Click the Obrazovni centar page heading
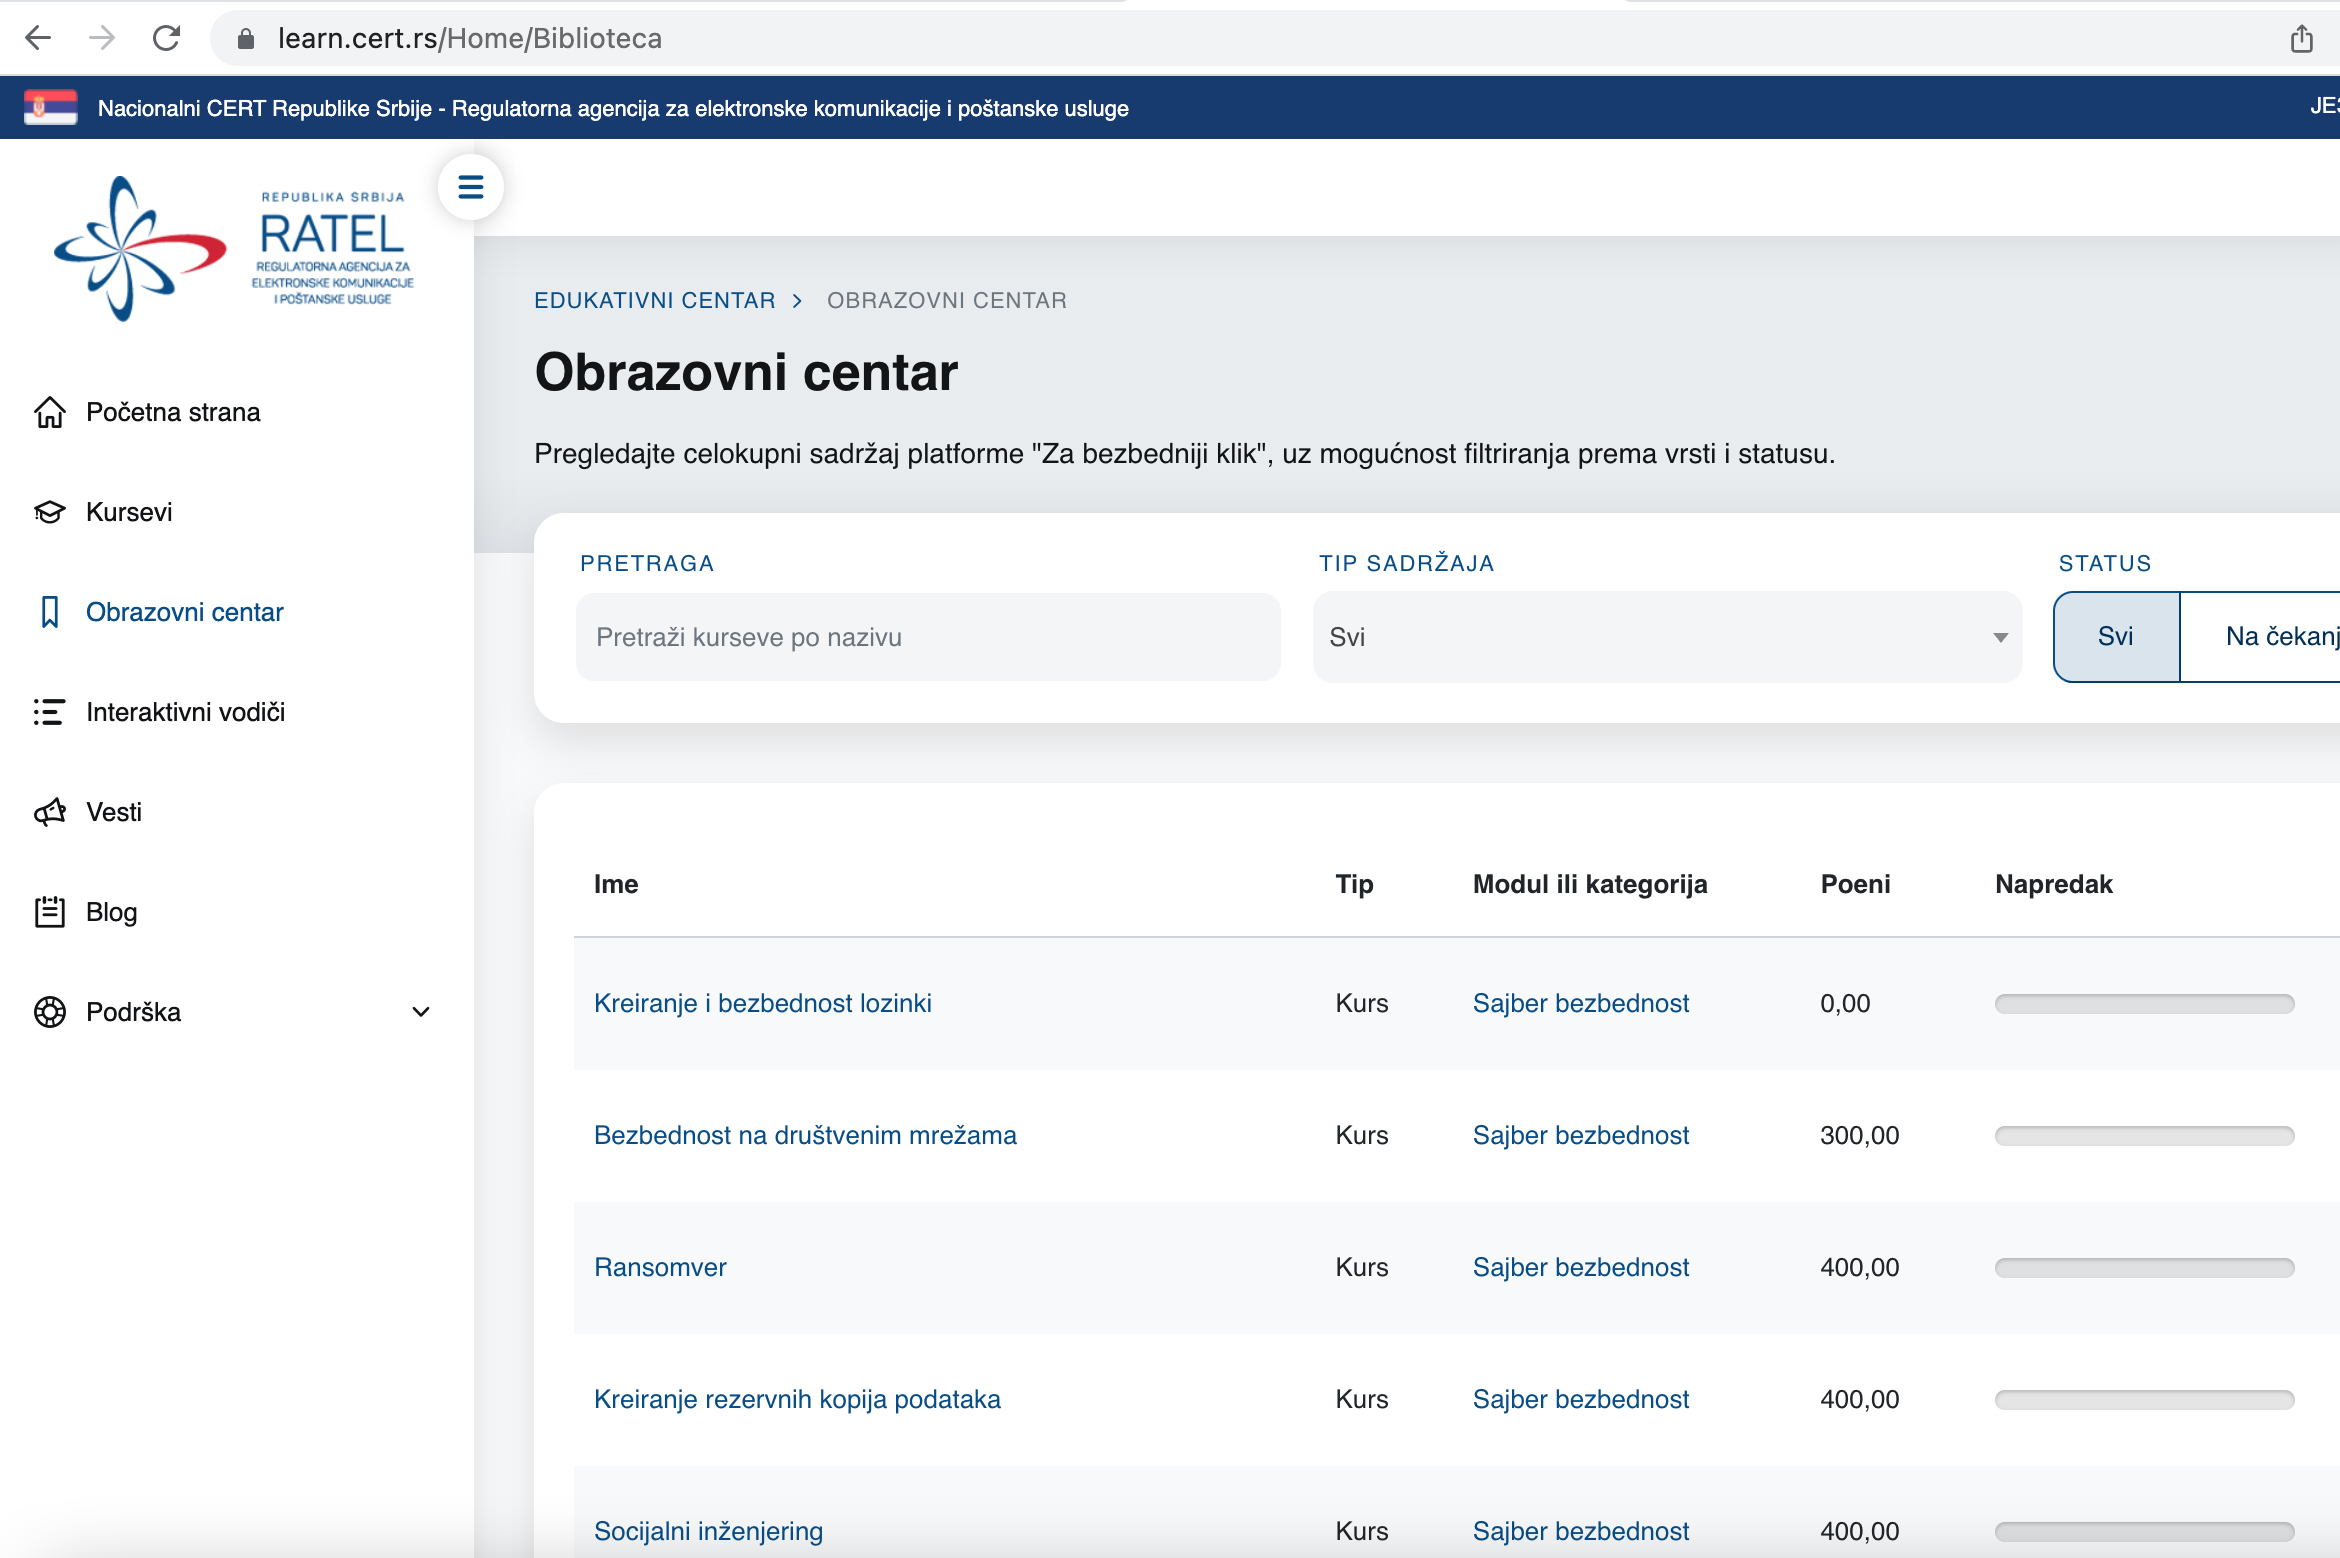This screenshot has height=1558, width=2340. point(746,372)
